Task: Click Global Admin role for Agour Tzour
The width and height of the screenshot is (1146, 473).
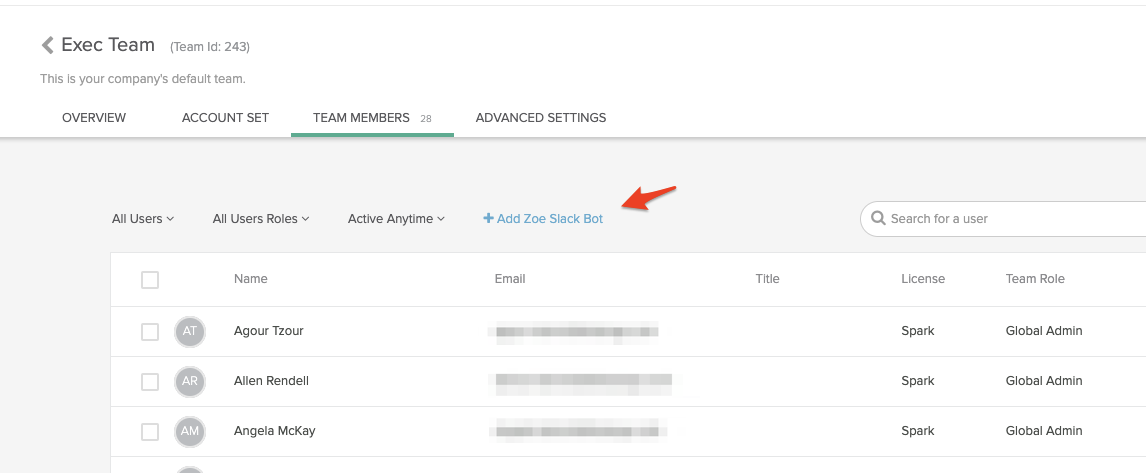Action: (1044, 331)
